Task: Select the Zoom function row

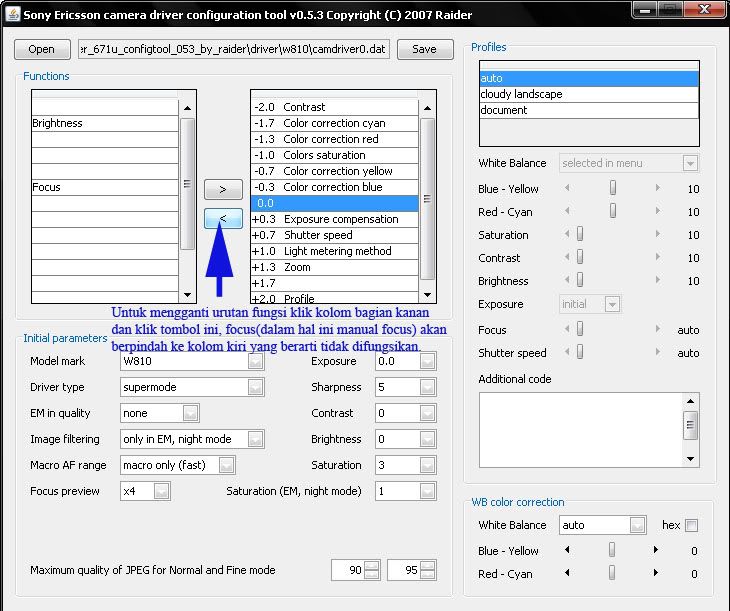Action: [x=334, y=267]
